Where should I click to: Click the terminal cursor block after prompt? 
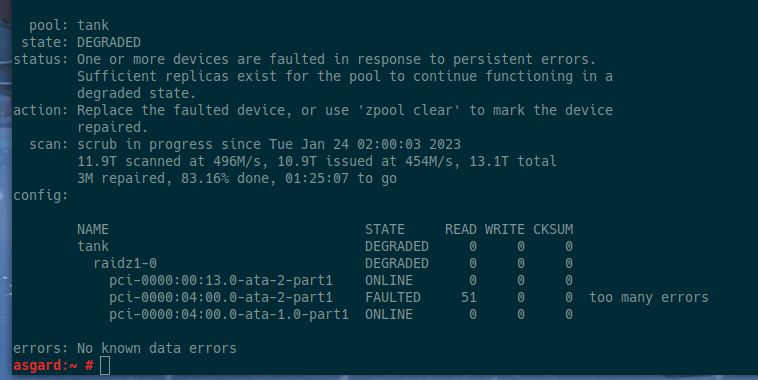105,365
